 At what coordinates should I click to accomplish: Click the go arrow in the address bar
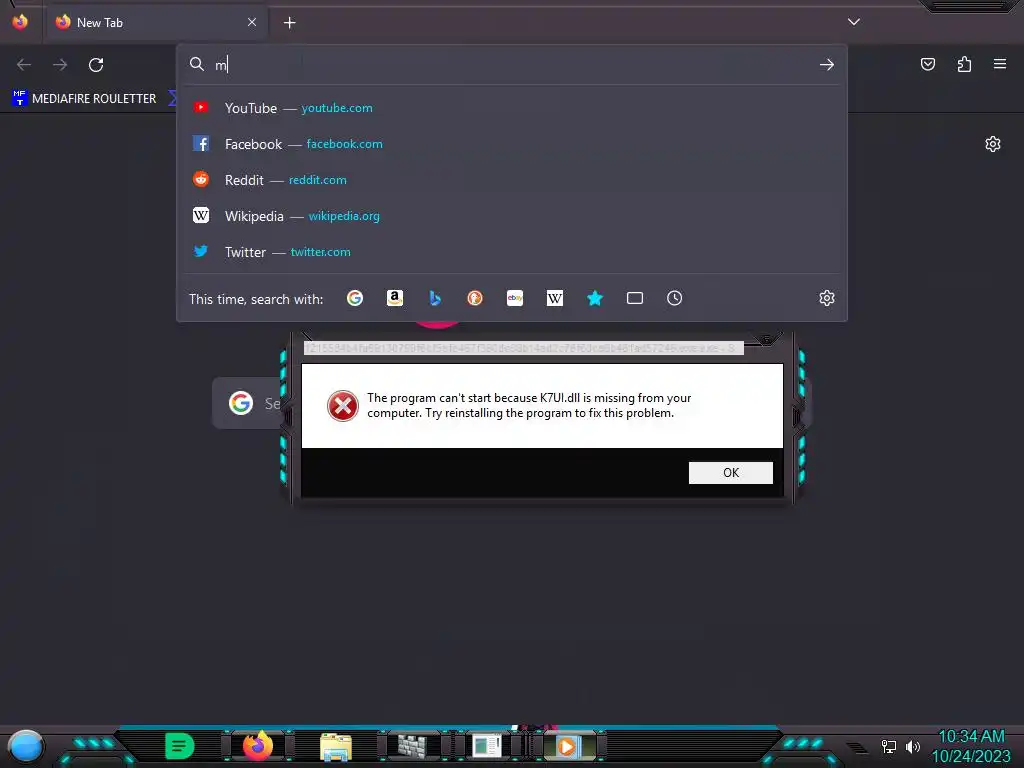click(x=827, y=65)
